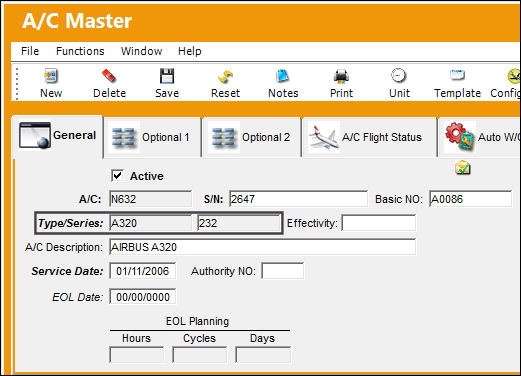Click the New toolbar icon
The image size is (521, 376).
(x=51, y=76)
